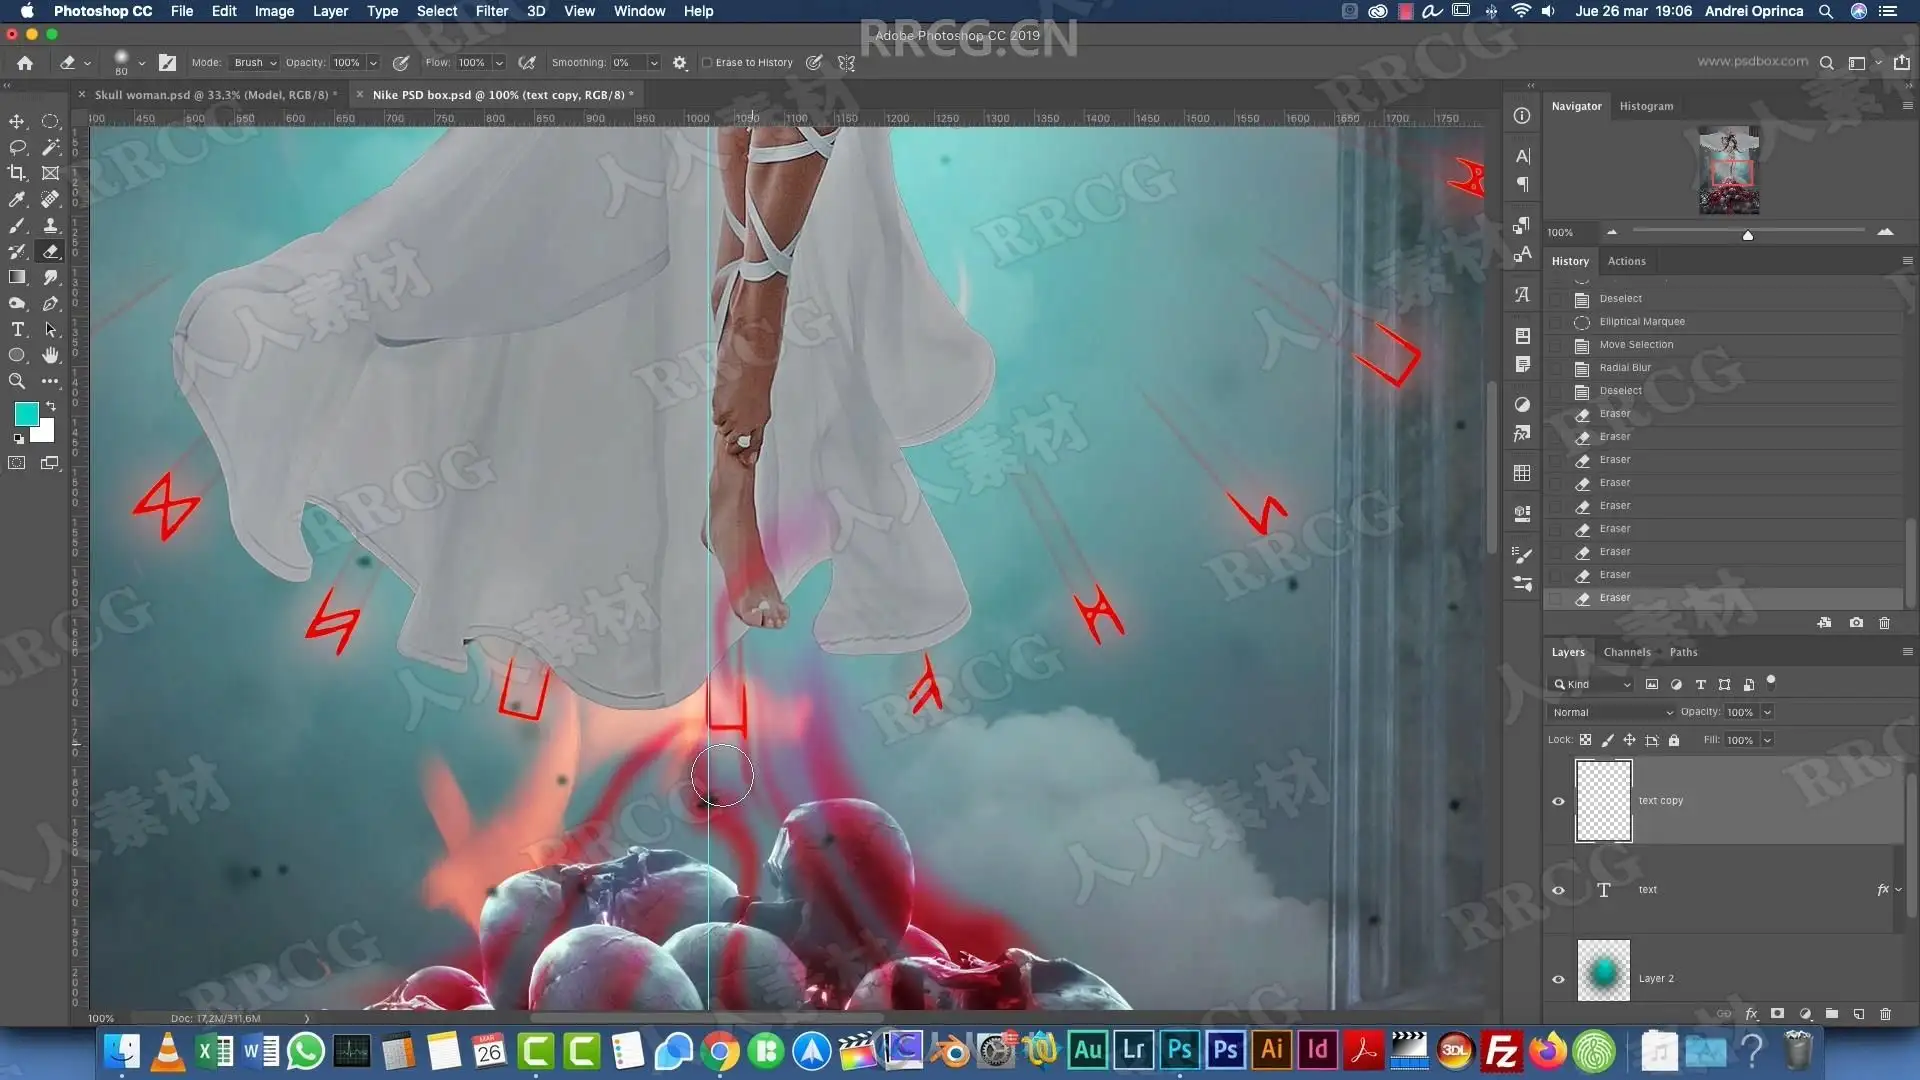Hide the text copy layer

[x=1558, y=801]
